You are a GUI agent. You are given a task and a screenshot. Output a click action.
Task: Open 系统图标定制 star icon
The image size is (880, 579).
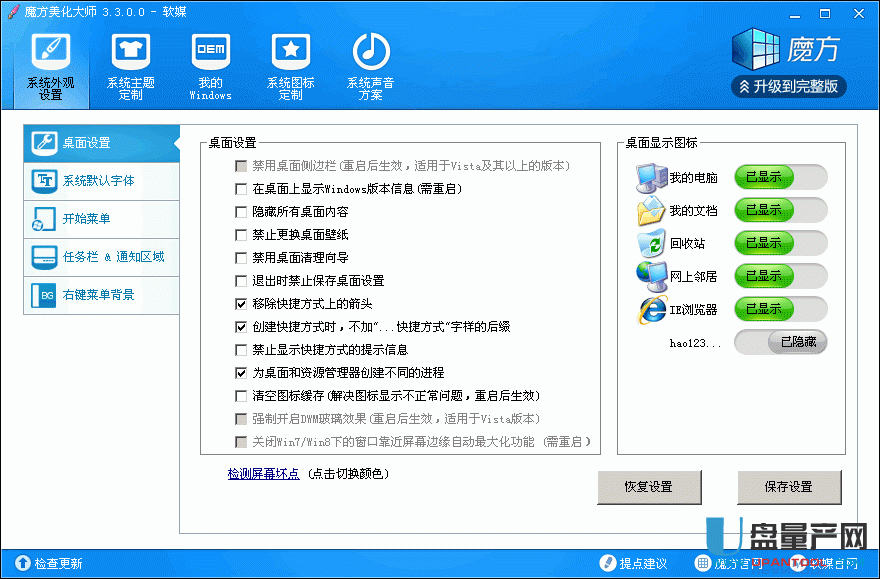point(291,67)
